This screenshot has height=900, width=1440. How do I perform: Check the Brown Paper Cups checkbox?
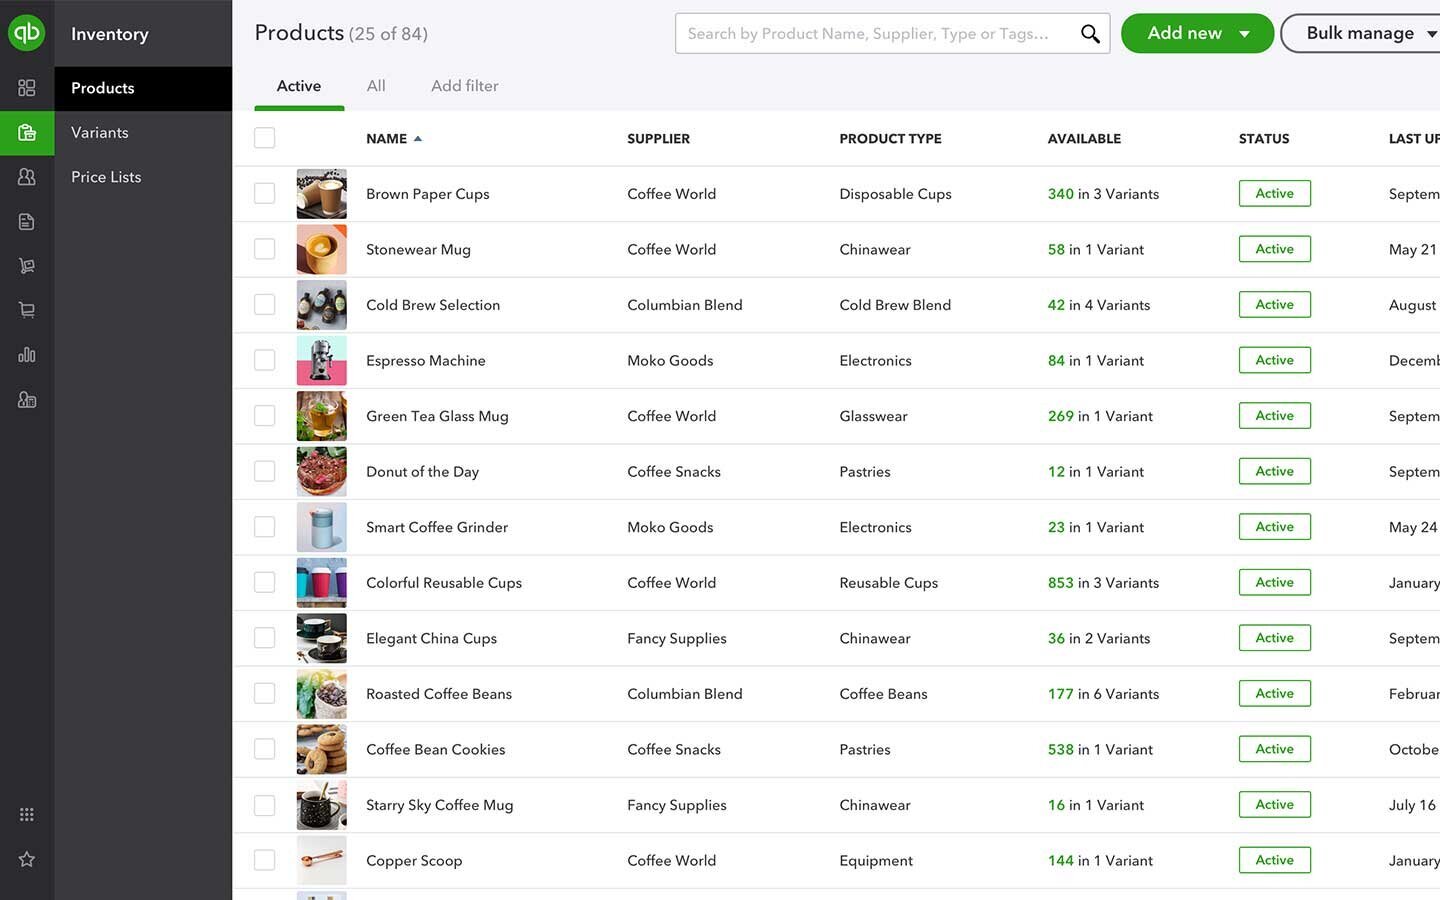(x=264, y=193)
